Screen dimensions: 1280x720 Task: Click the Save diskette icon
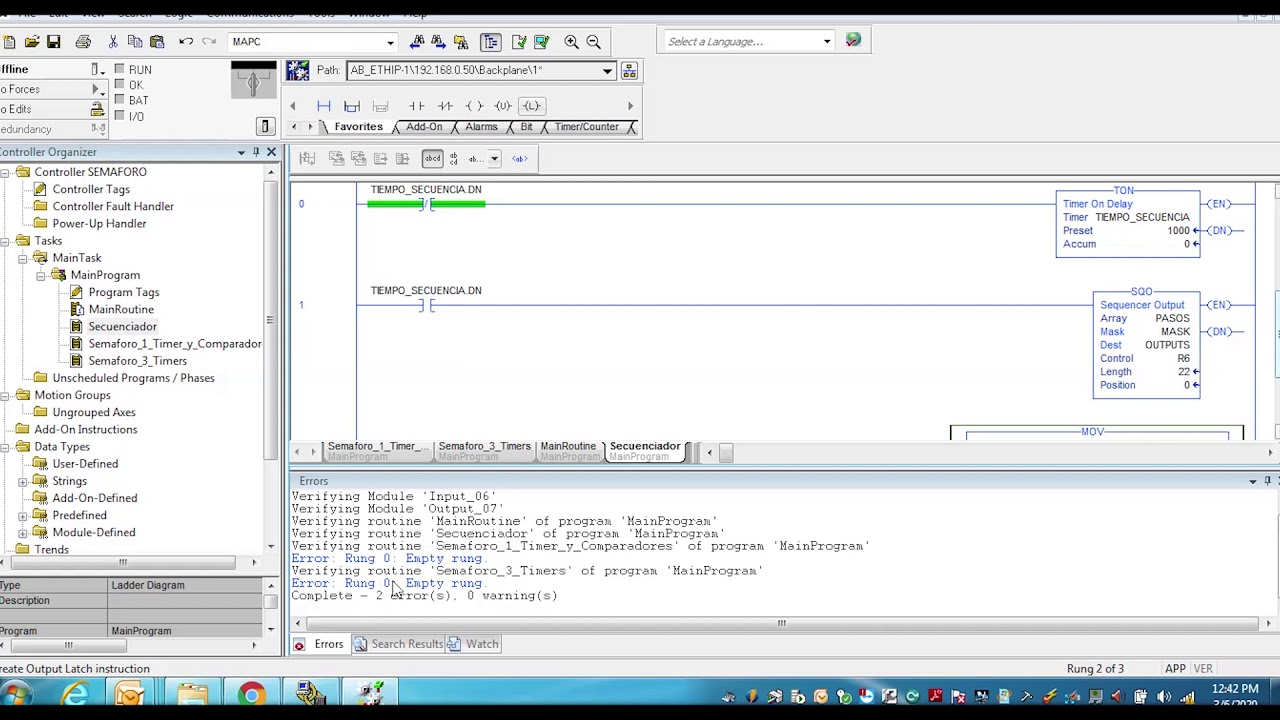(54, 42)
